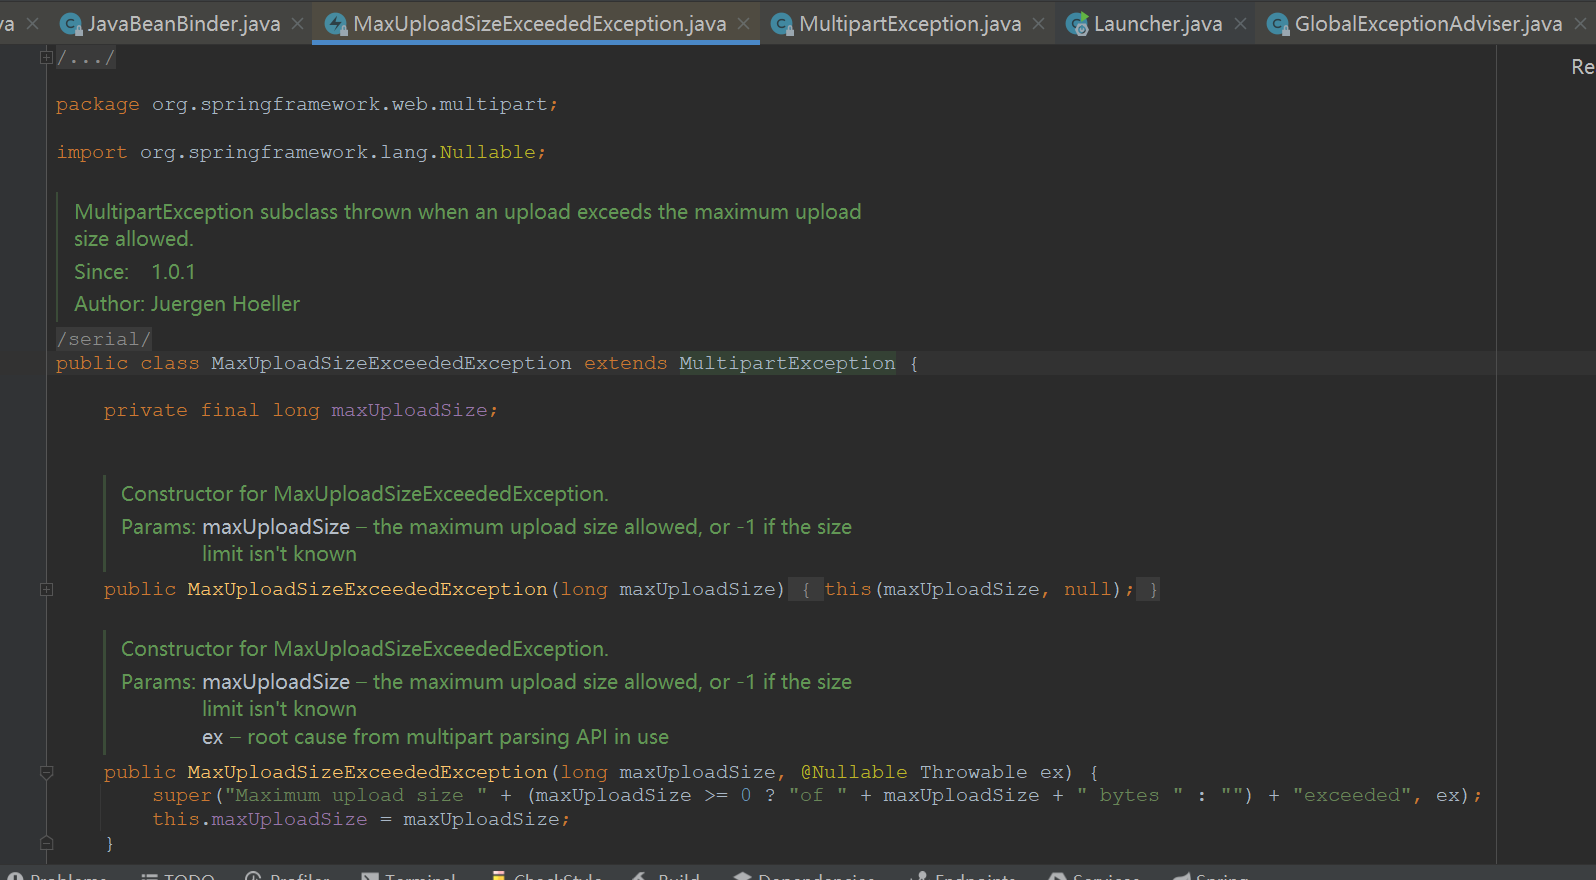
Task: Click the "exceeded" string literal
Action: click(x=1352, y=795)
